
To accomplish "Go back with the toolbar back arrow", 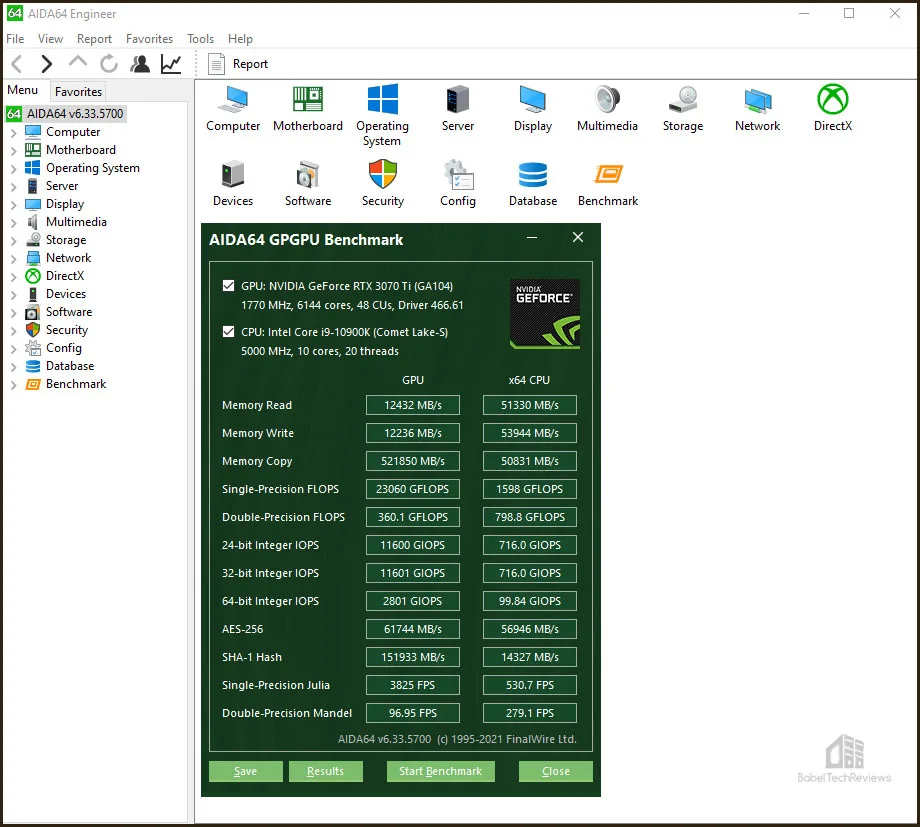I will click(17, 63).
